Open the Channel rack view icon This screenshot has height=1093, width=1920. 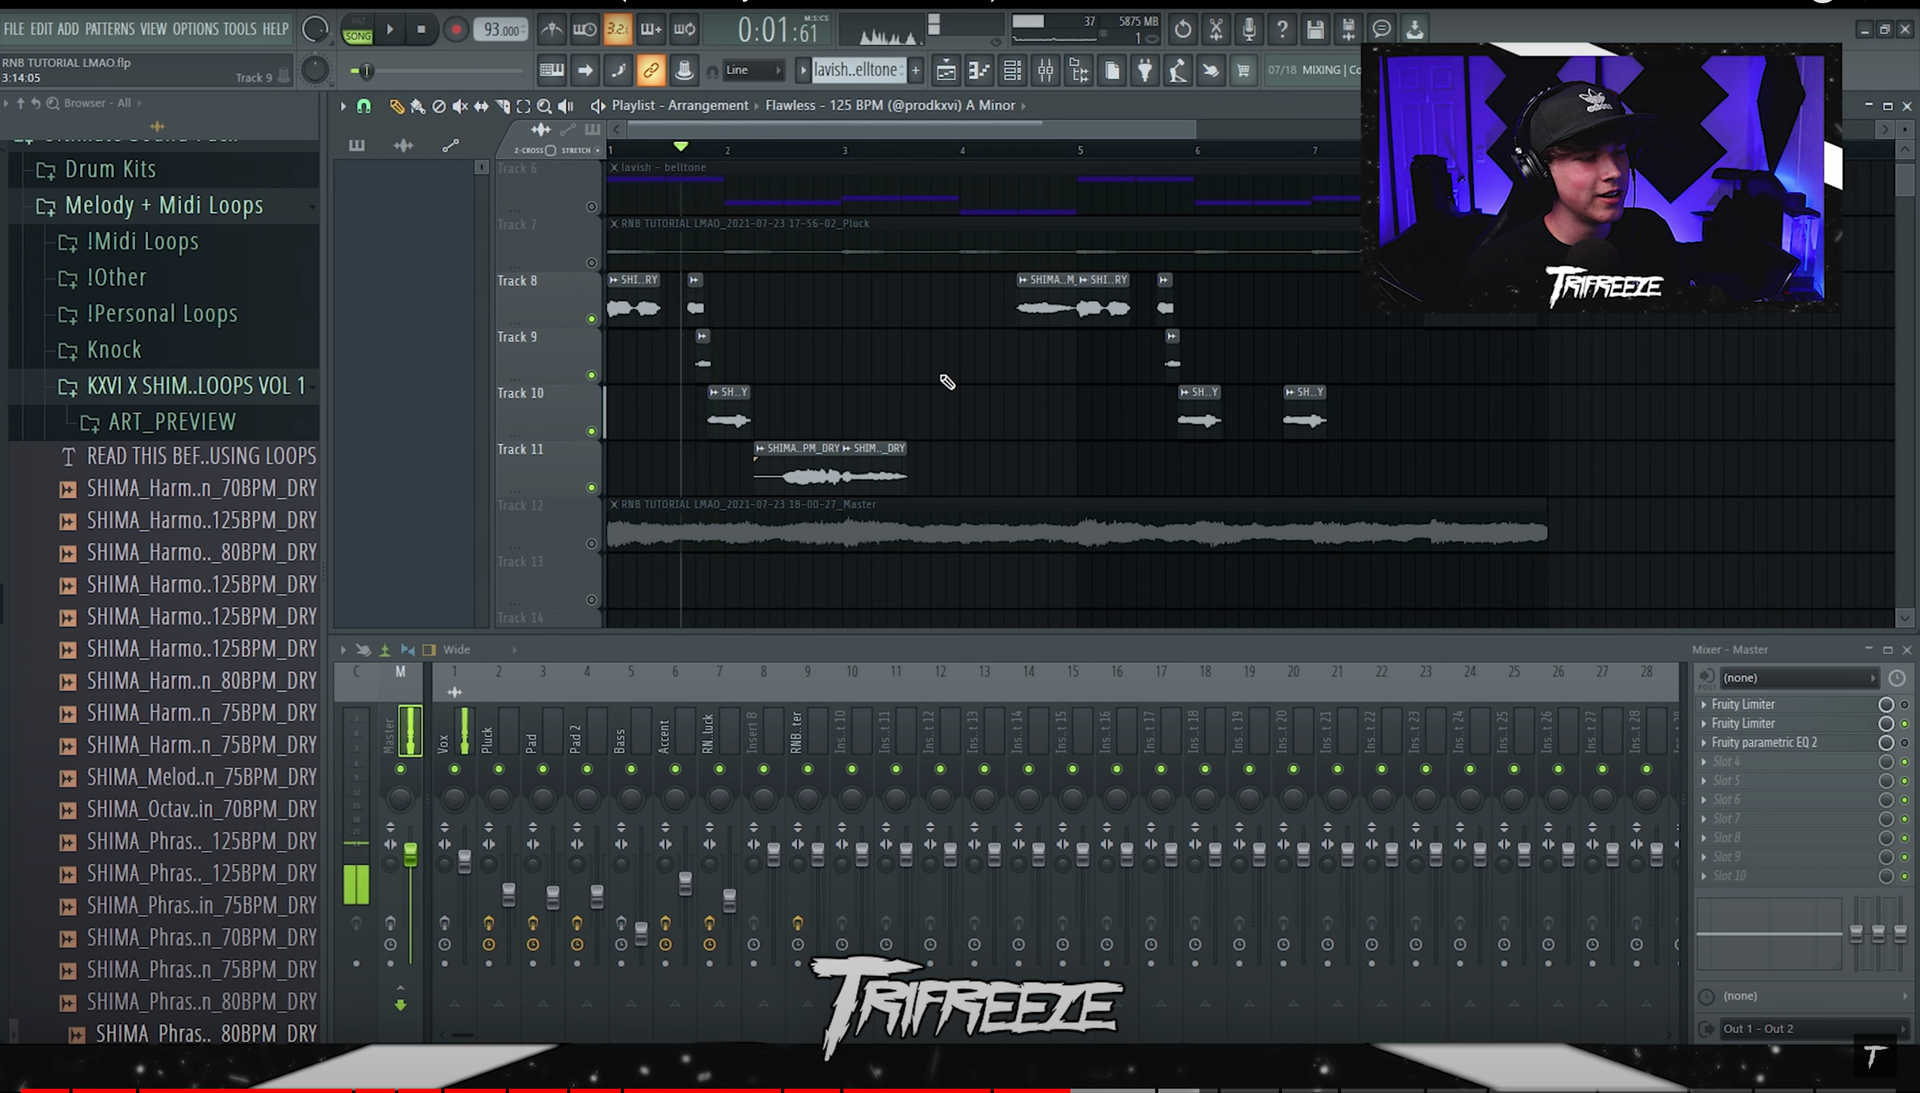(1012, 70)
